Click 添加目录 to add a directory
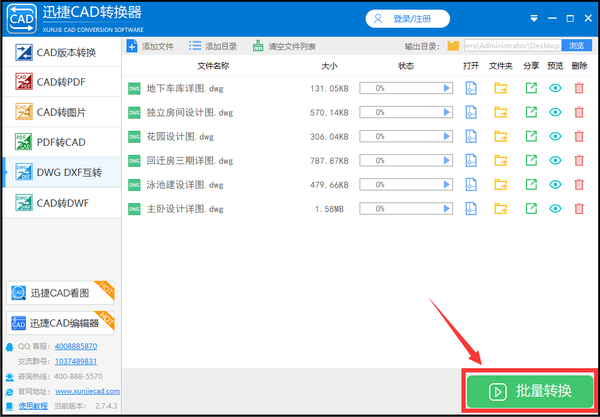 pos(213,46)
